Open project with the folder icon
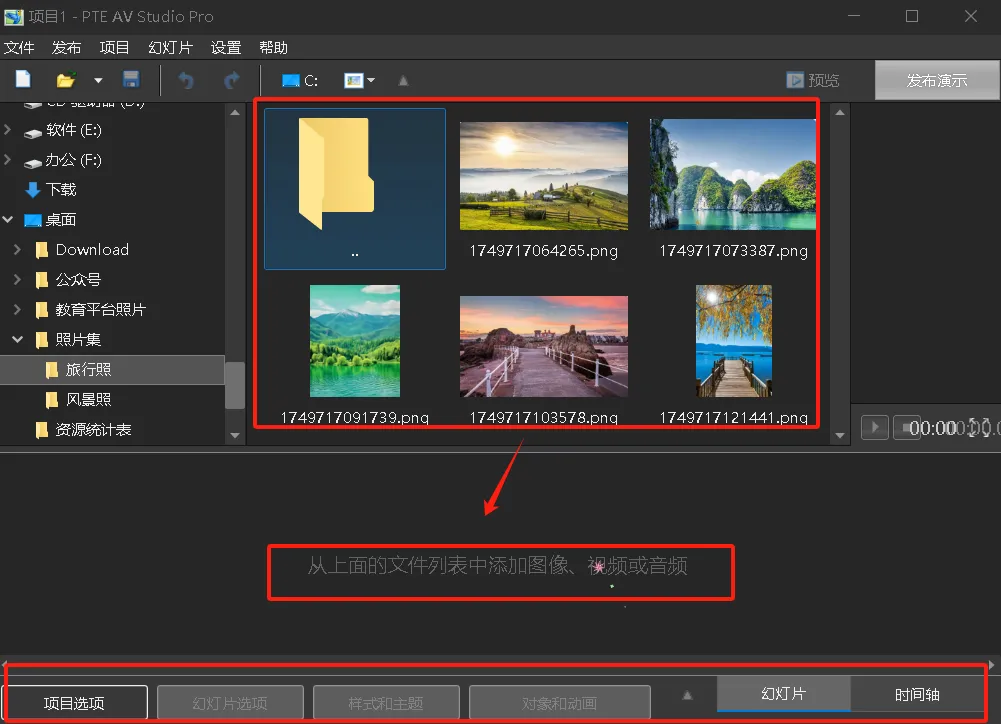This screenshot has height=724, width=1001. [66, 80]
